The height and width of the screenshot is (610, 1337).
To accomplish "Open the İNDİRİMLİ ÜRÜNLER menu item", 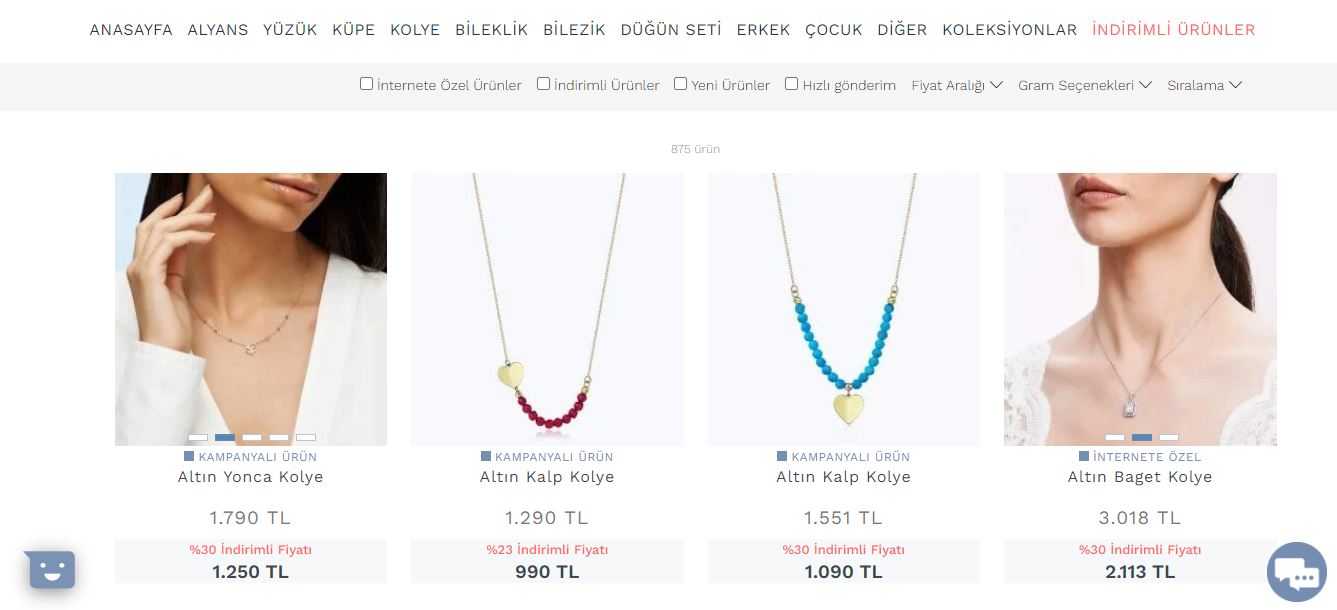I will tap(1174, 30).
